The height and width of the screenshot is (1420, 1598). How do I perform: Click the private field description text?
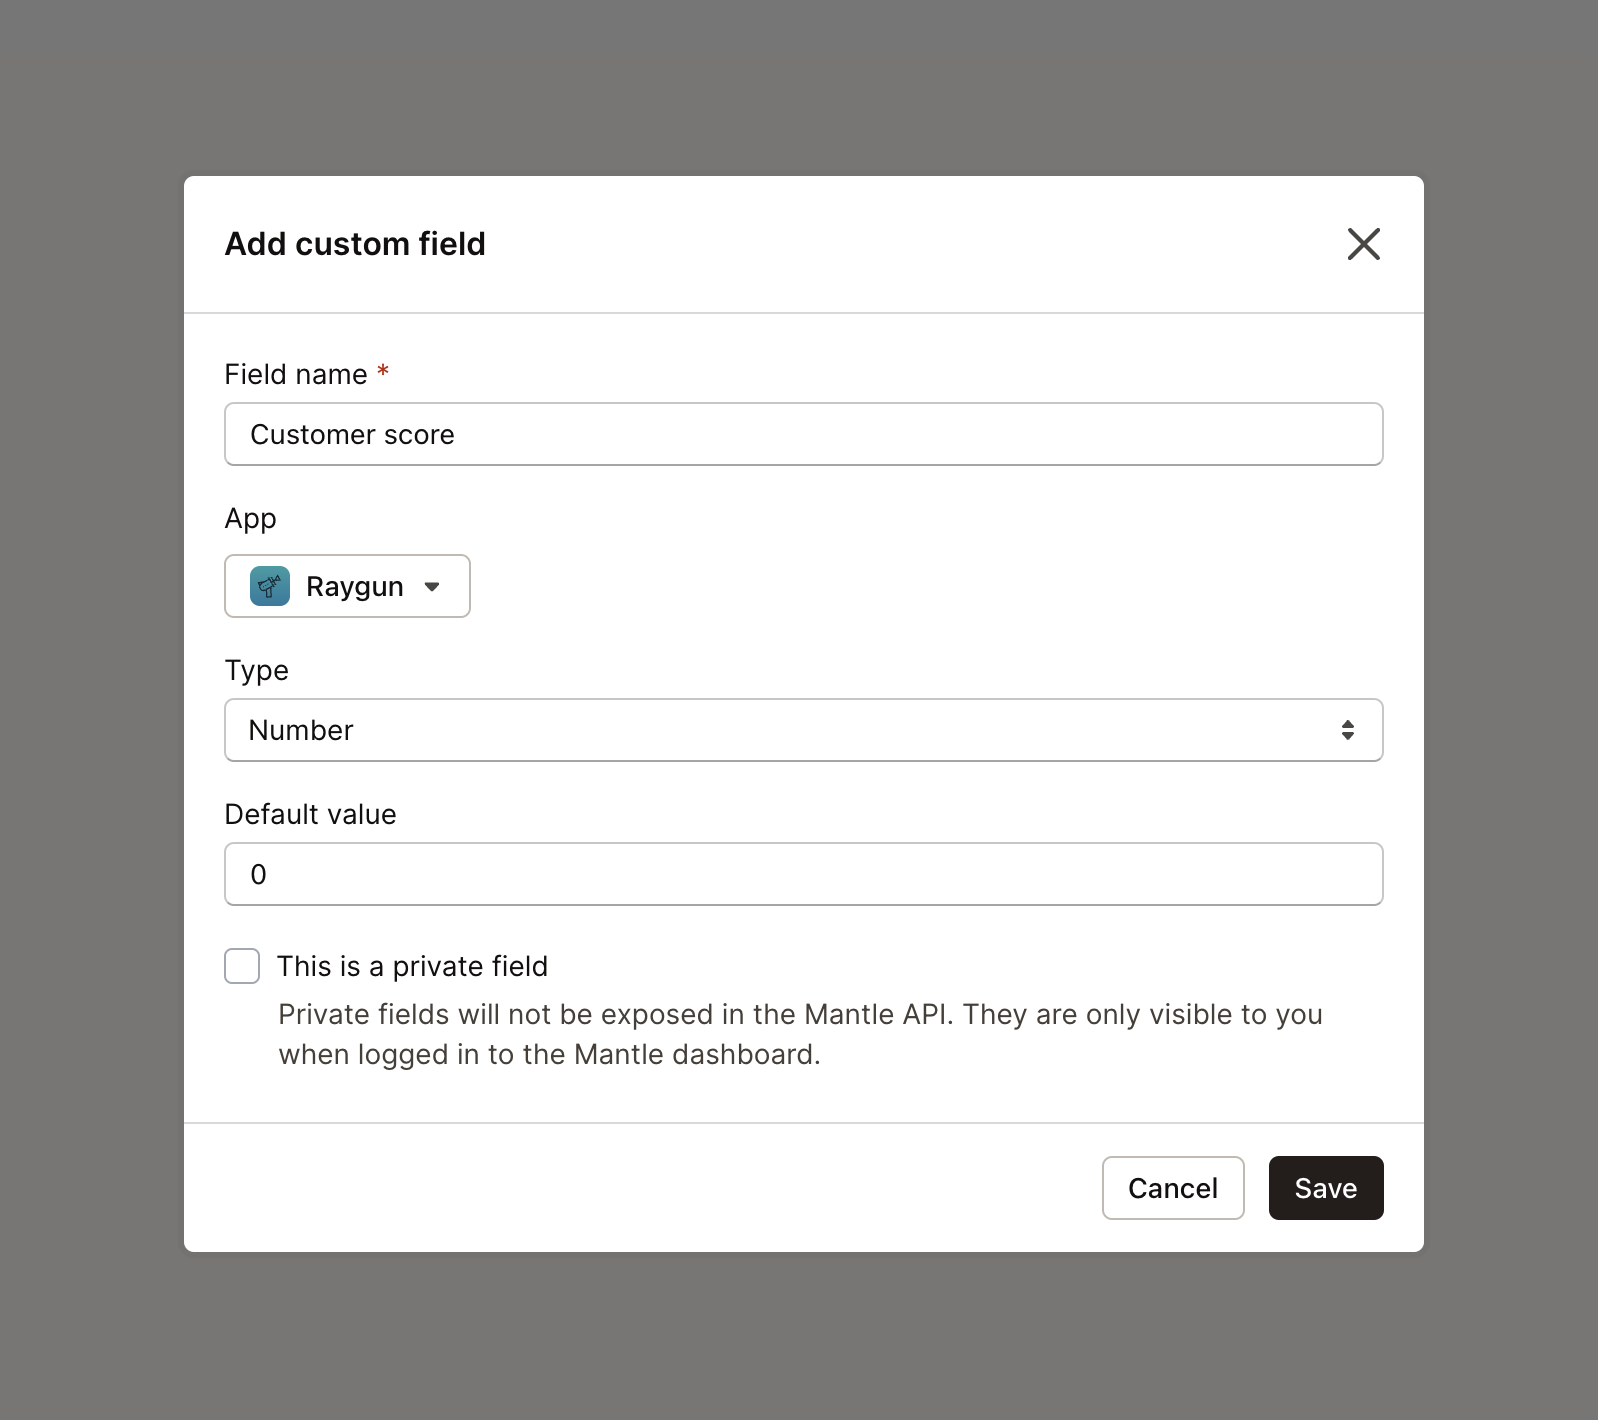click(800, 1034)
